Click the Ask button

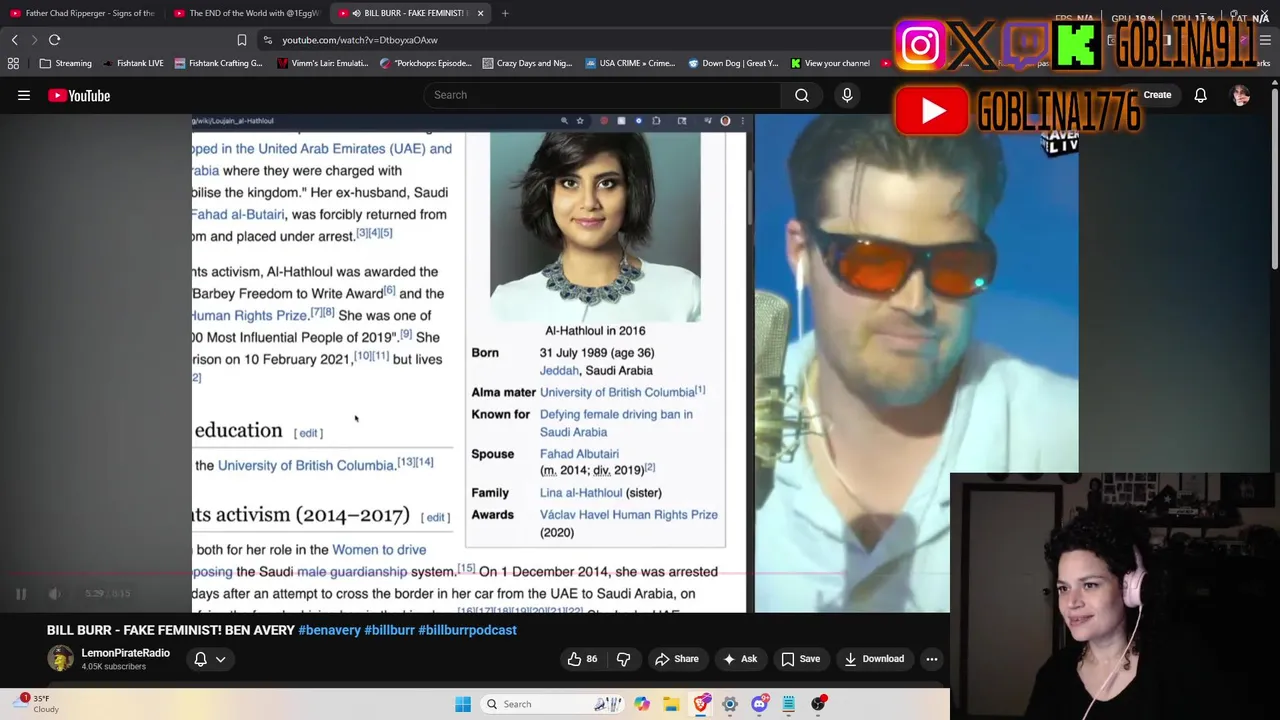(x=740, y=659)
